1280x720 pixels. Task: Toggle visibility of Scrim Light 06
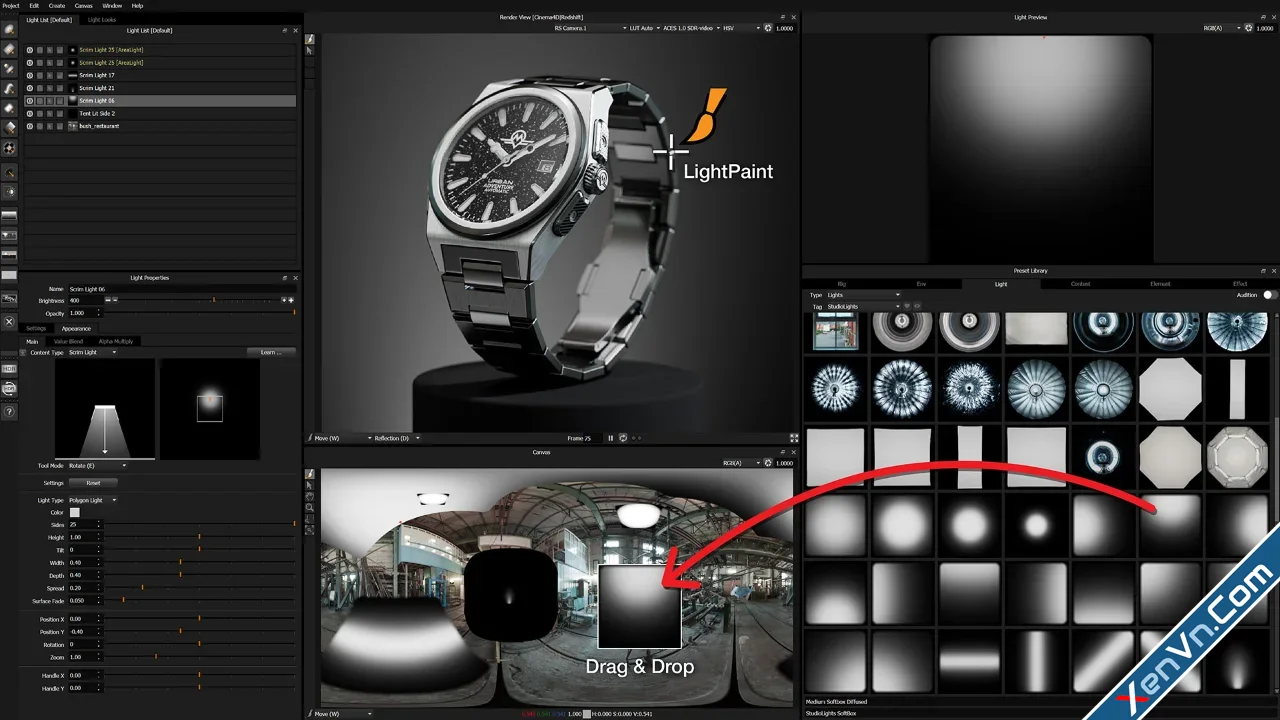click(29, 101)
